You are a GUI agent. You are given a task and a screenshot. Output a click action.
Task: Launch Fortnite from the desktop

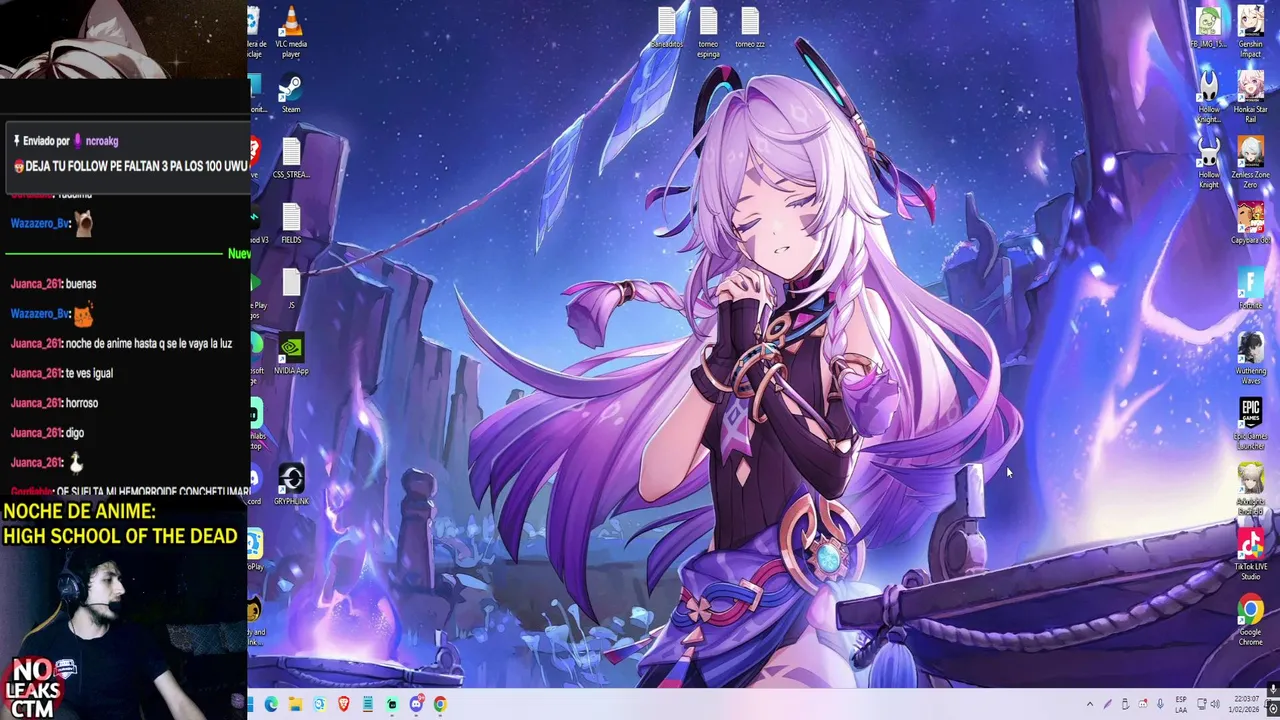coord(1251,289)
